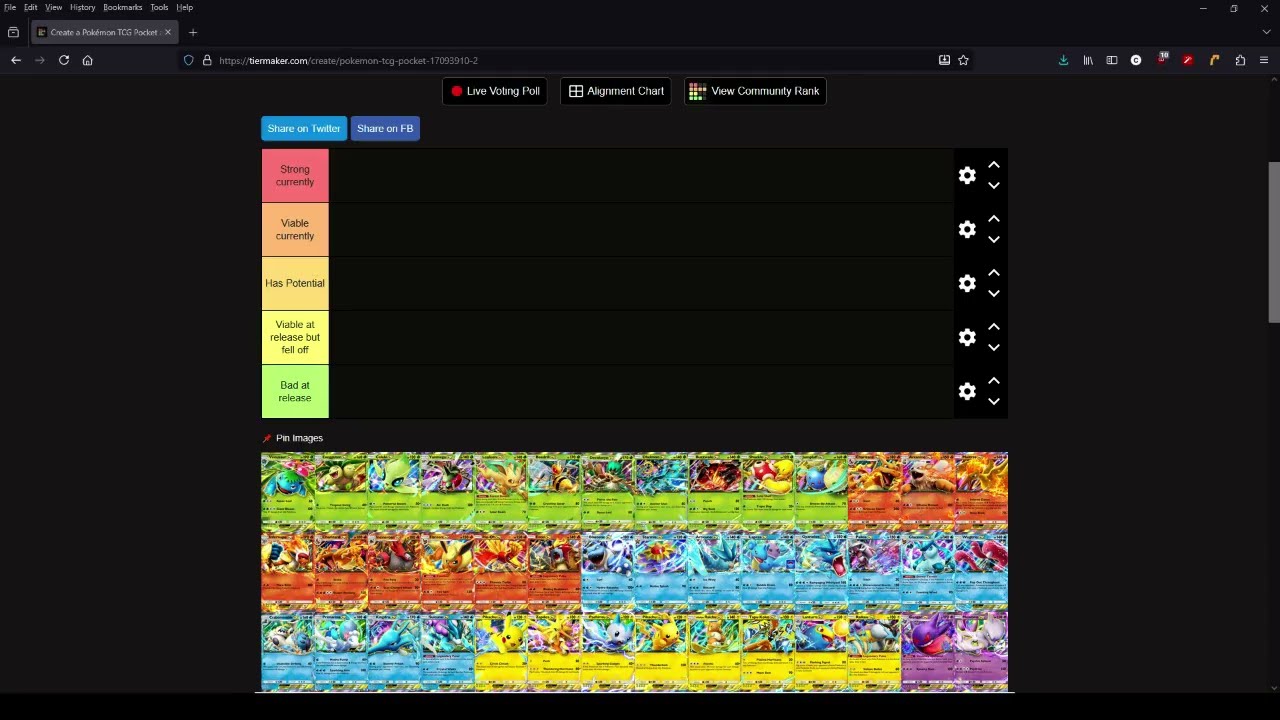The image size is (1280, 720).
Task: View Community Rank page
Action: click(755, 91)
